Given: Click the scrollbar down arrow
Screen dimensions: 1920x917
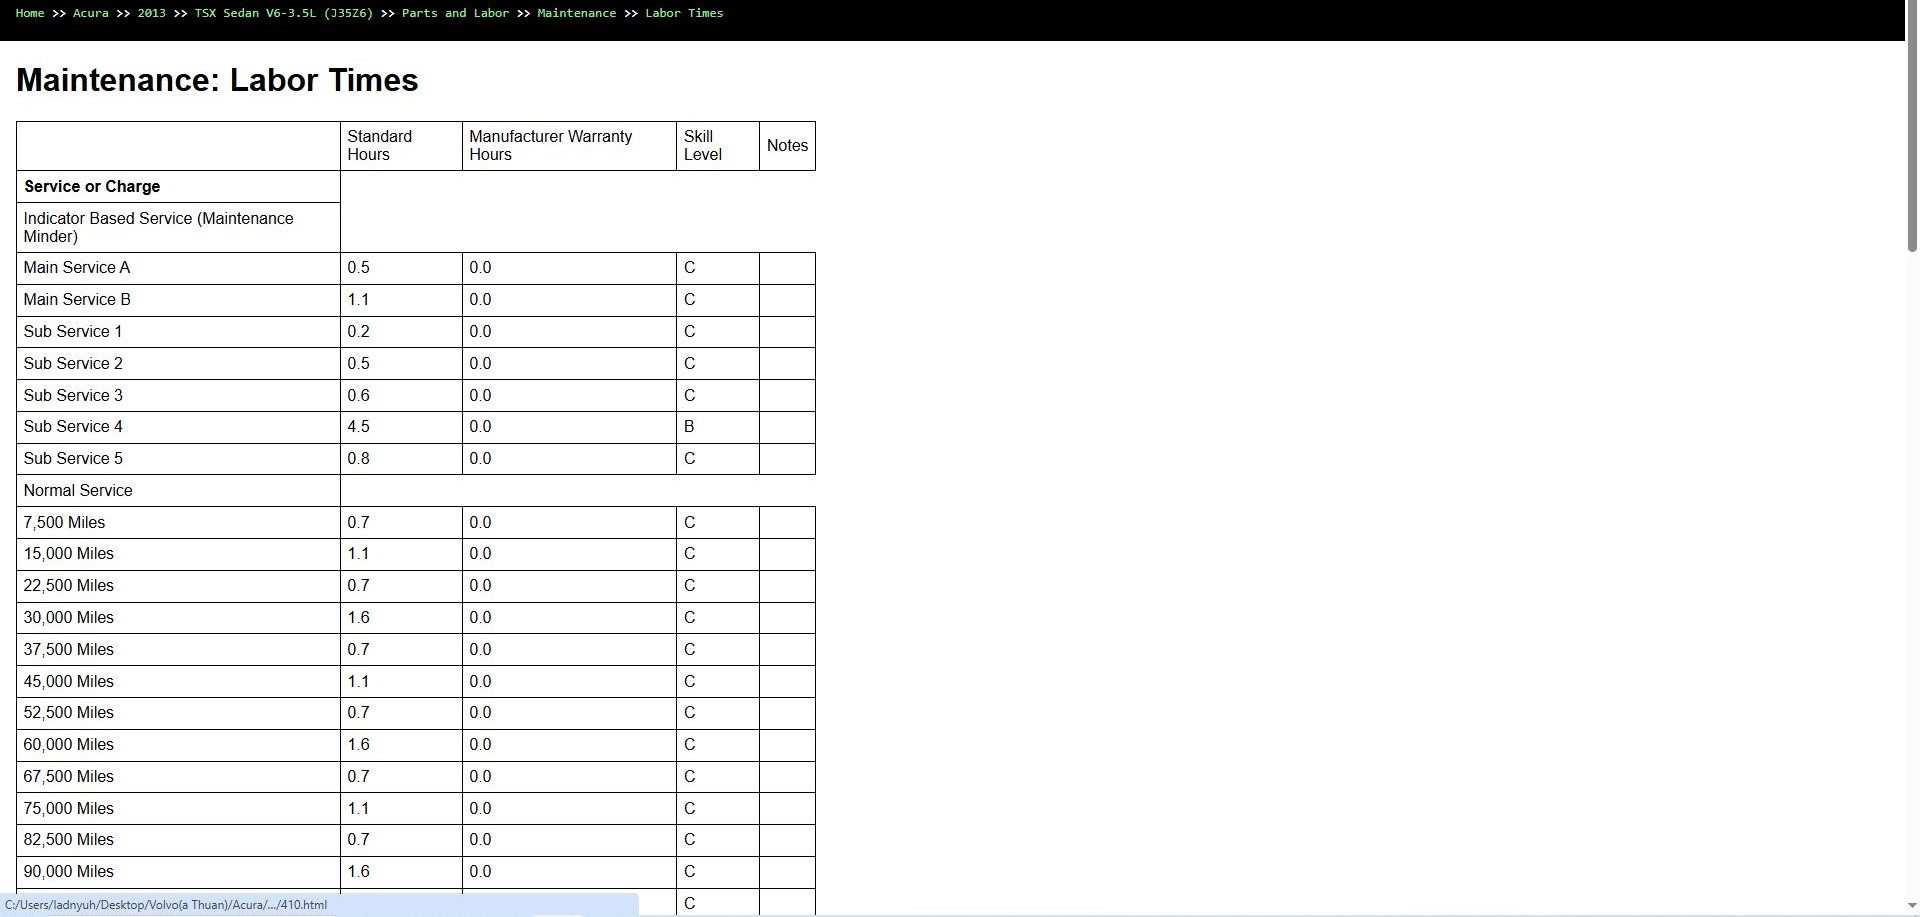Looking at the screenshot, I should (1912, 905).
